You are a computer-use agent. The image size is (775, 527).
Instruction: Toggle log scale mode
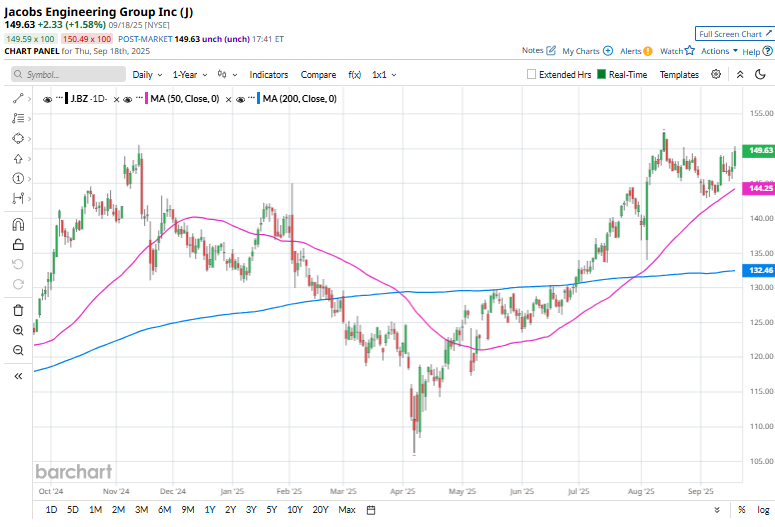point(764,510)
